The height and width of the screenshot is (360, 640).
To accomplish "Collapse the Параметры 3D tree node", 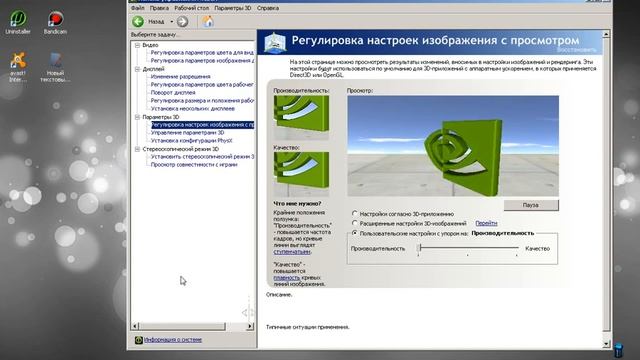I will coord(138,117).
